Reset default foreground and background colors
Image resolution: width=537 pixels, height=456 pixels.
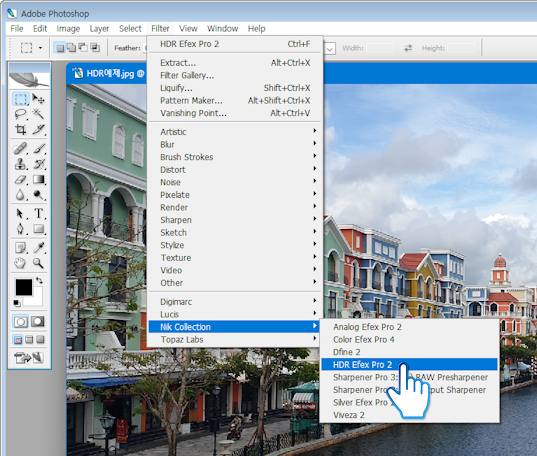point(17,303)
